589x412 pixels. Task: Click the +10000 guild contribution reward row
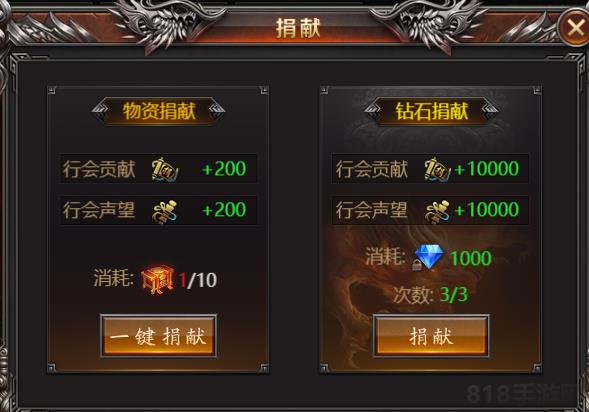click(430, 169)
